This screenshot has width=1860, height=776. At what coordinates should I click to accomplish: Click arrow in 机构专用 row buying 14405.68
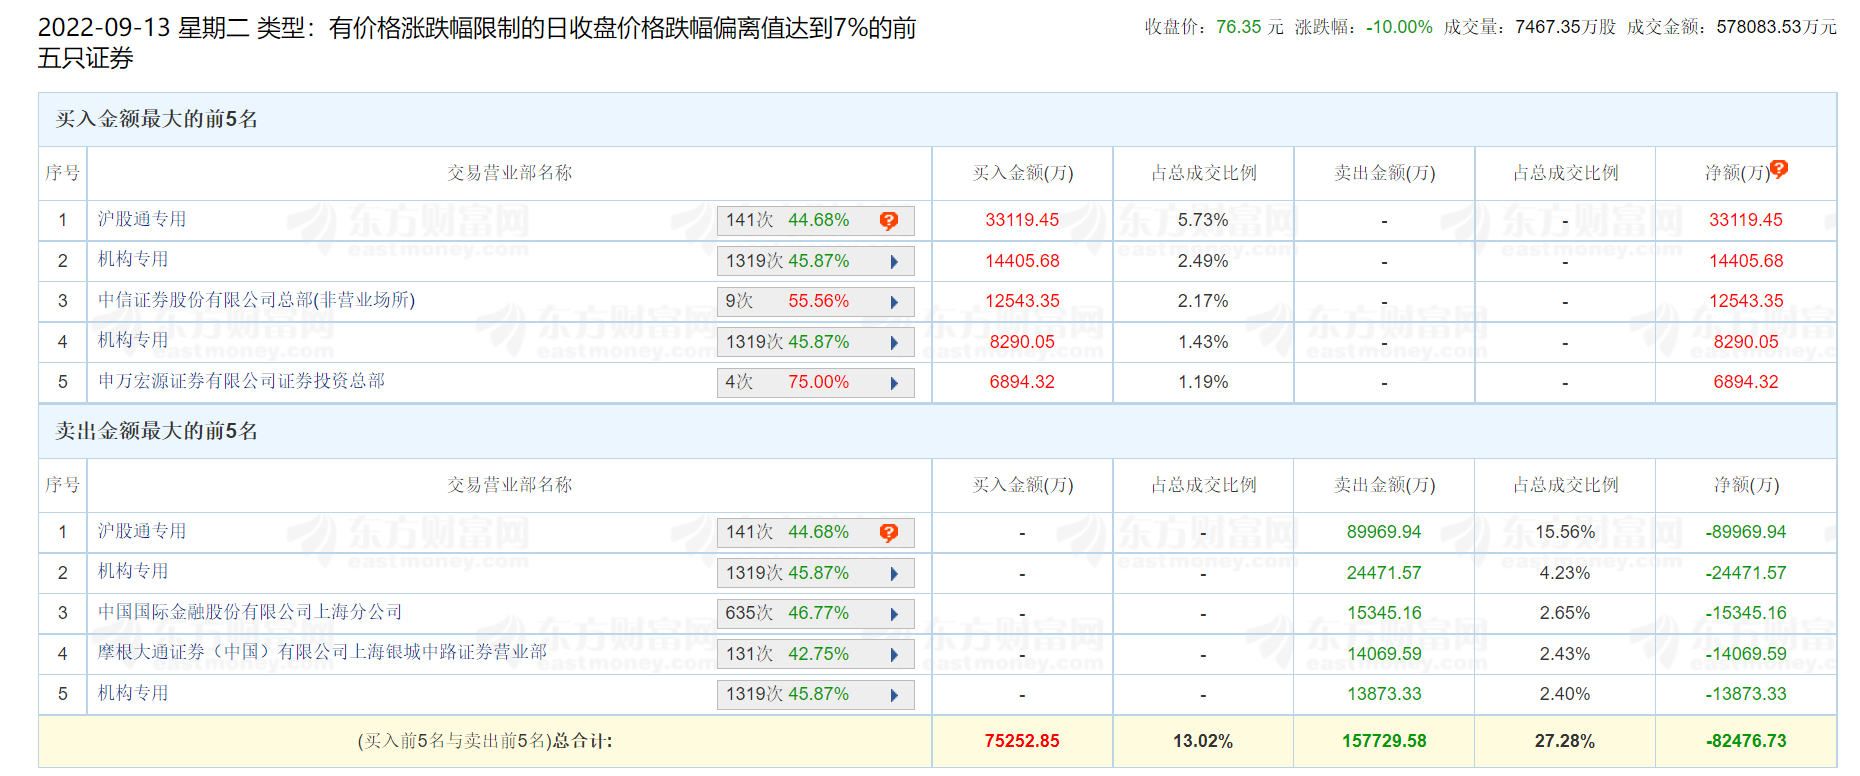point(894,262)
